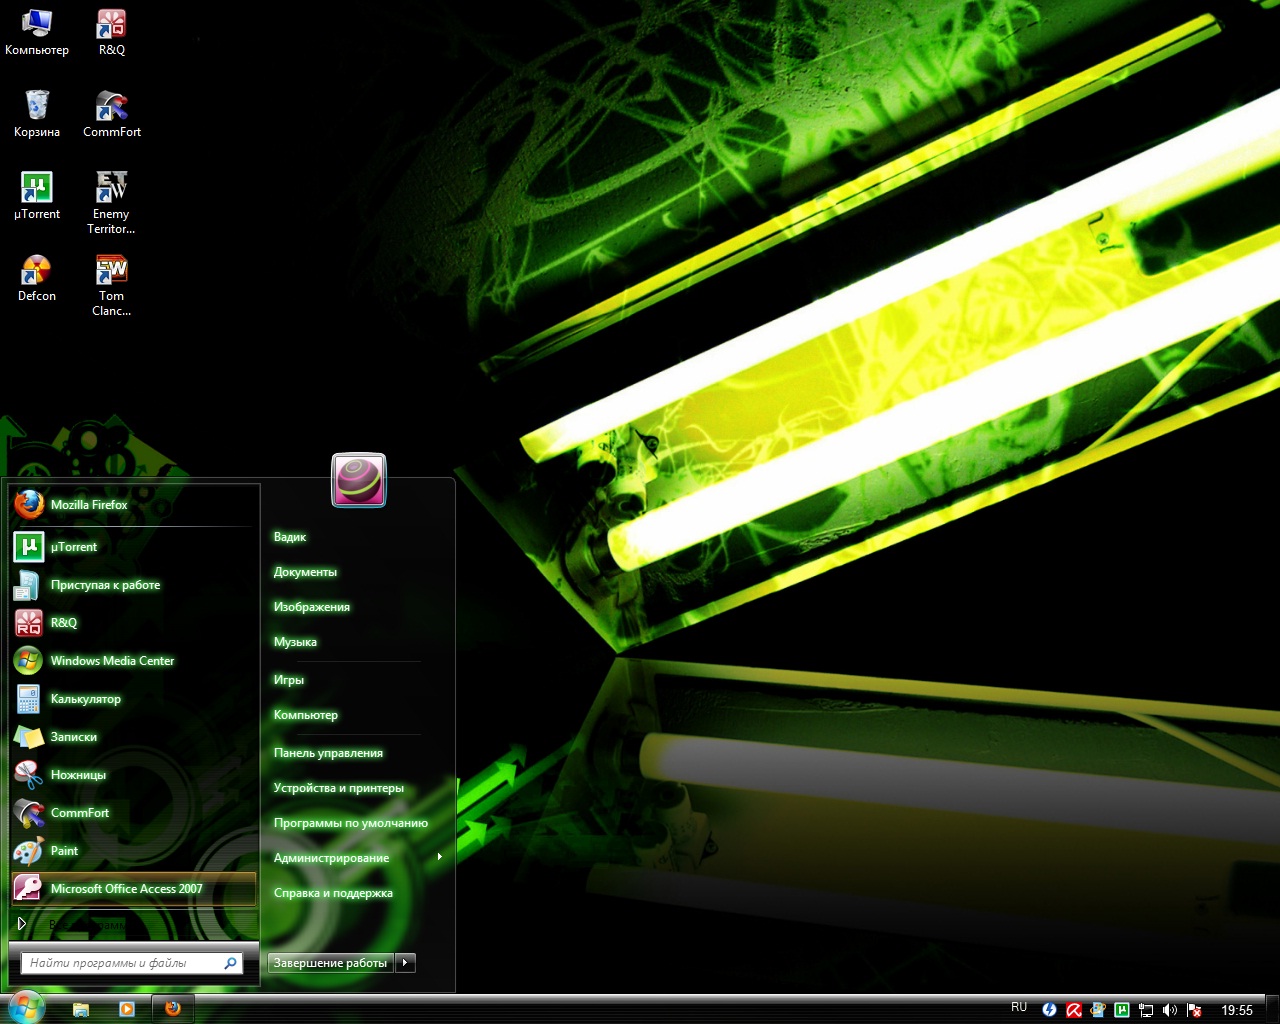Open Windows Media Player from taskbar
Image resolution: width=1280 pixels, height=1024 pixels.
pos(127,1009)
